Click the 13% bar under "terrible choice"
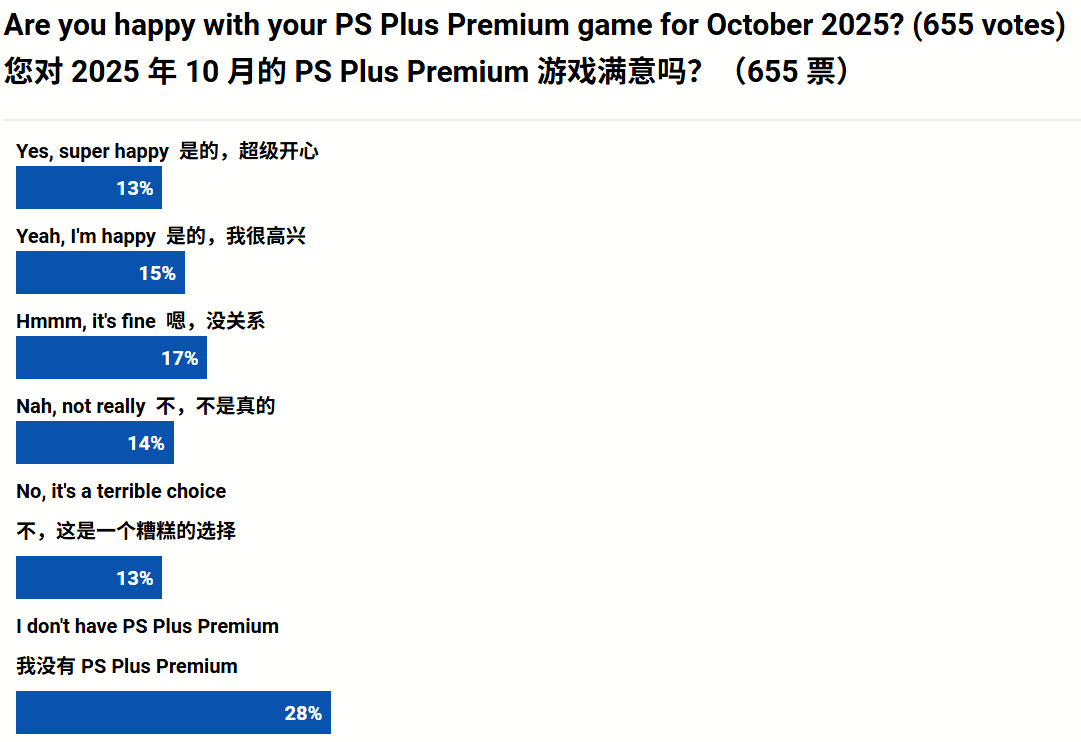1081x742 pixels. (x=89, y=578)
